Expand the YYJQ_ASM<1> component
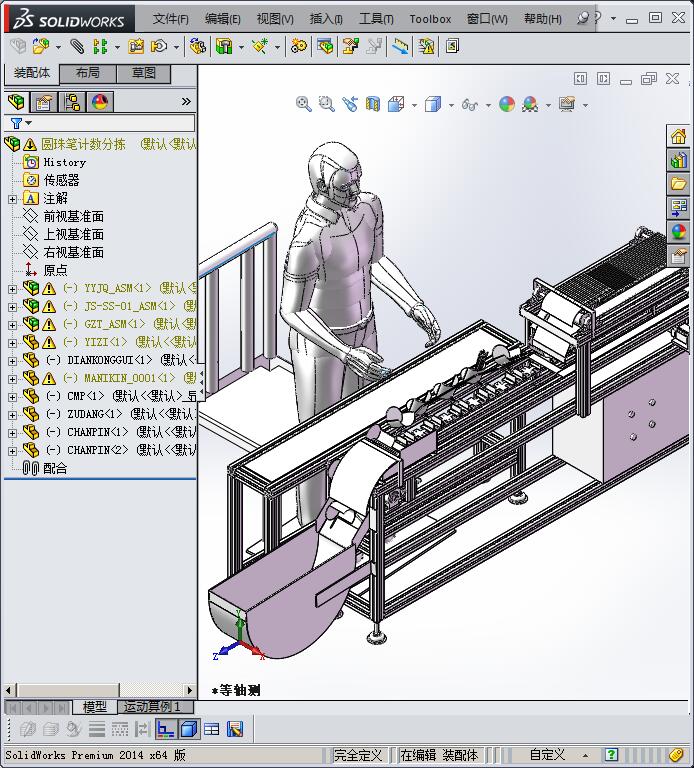Screen dimensions: 694x768 click(x=12, y=289)
